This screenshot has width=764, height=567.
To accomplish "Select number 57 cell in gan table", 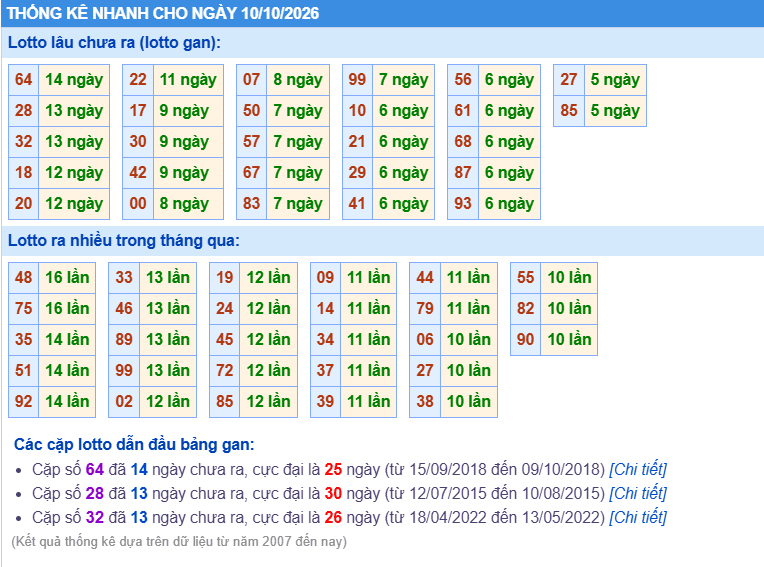I will pyautogui.click(x=251, y=142).
